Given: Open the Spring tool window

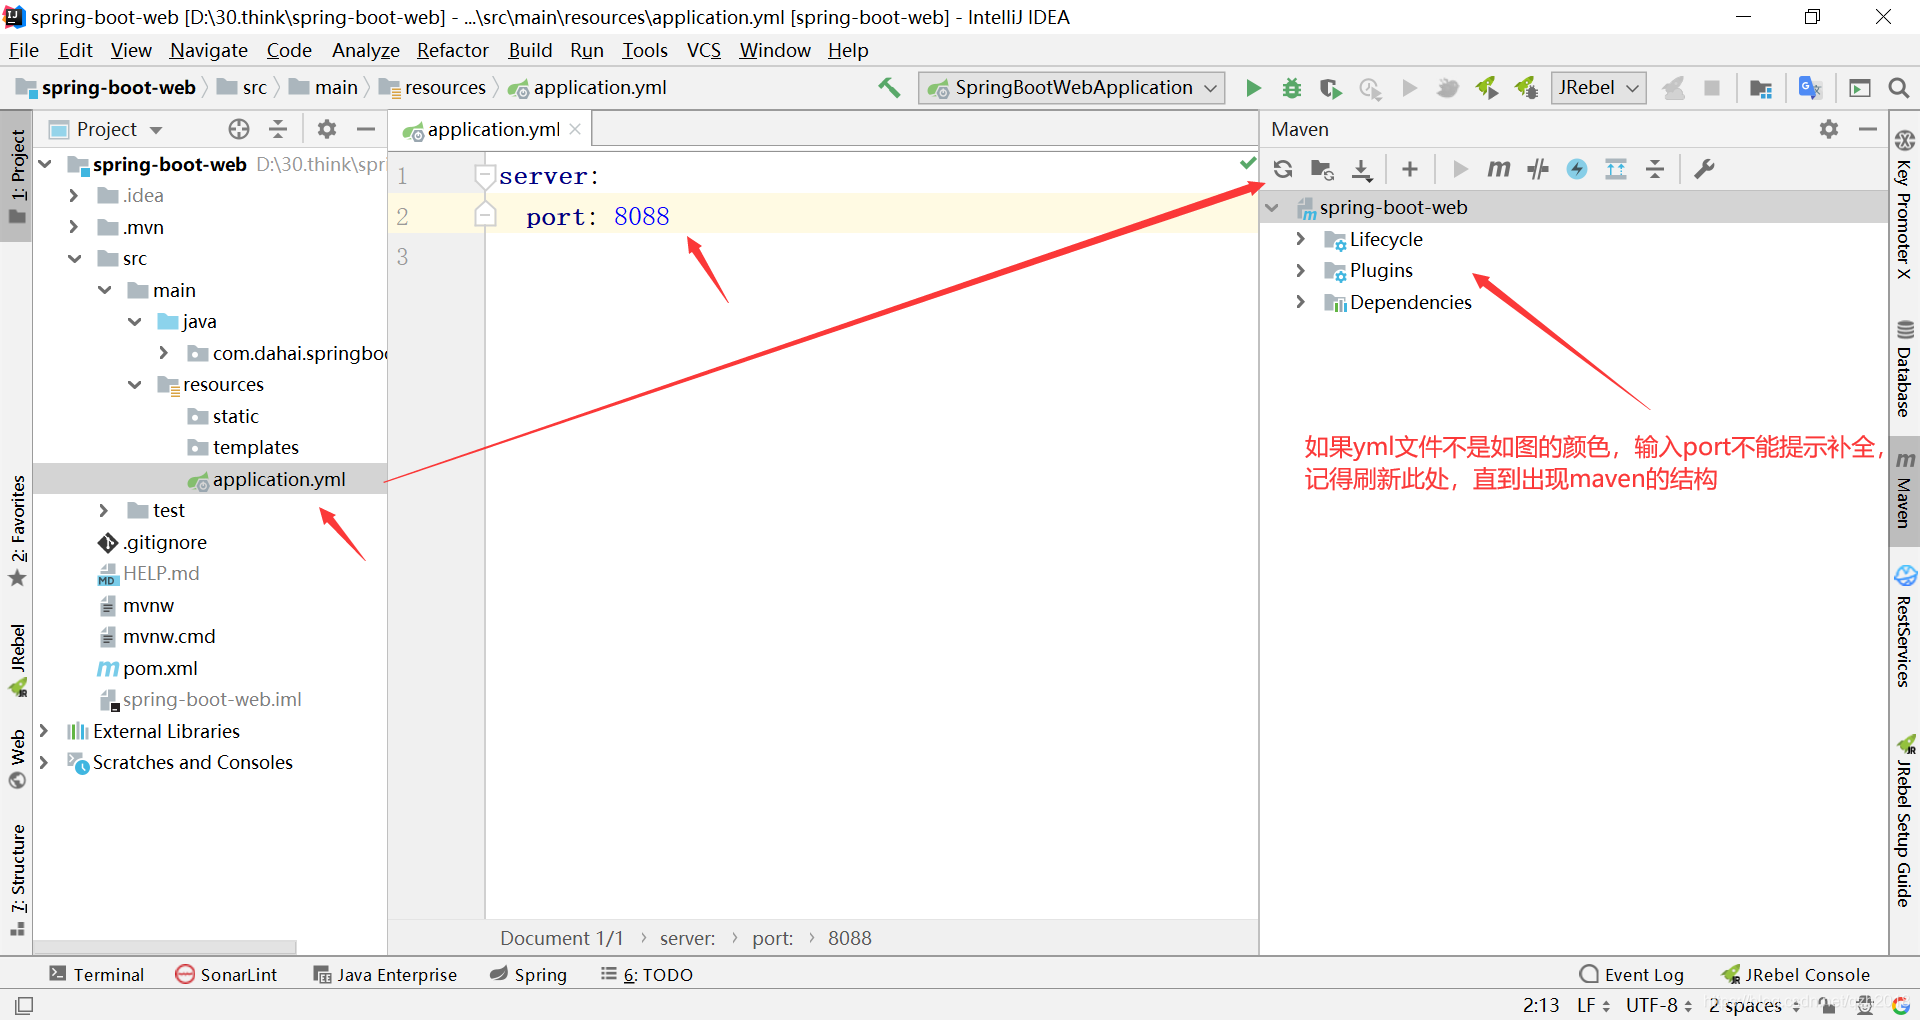Looking at the screenshot, I should click(x=528, y=975).
